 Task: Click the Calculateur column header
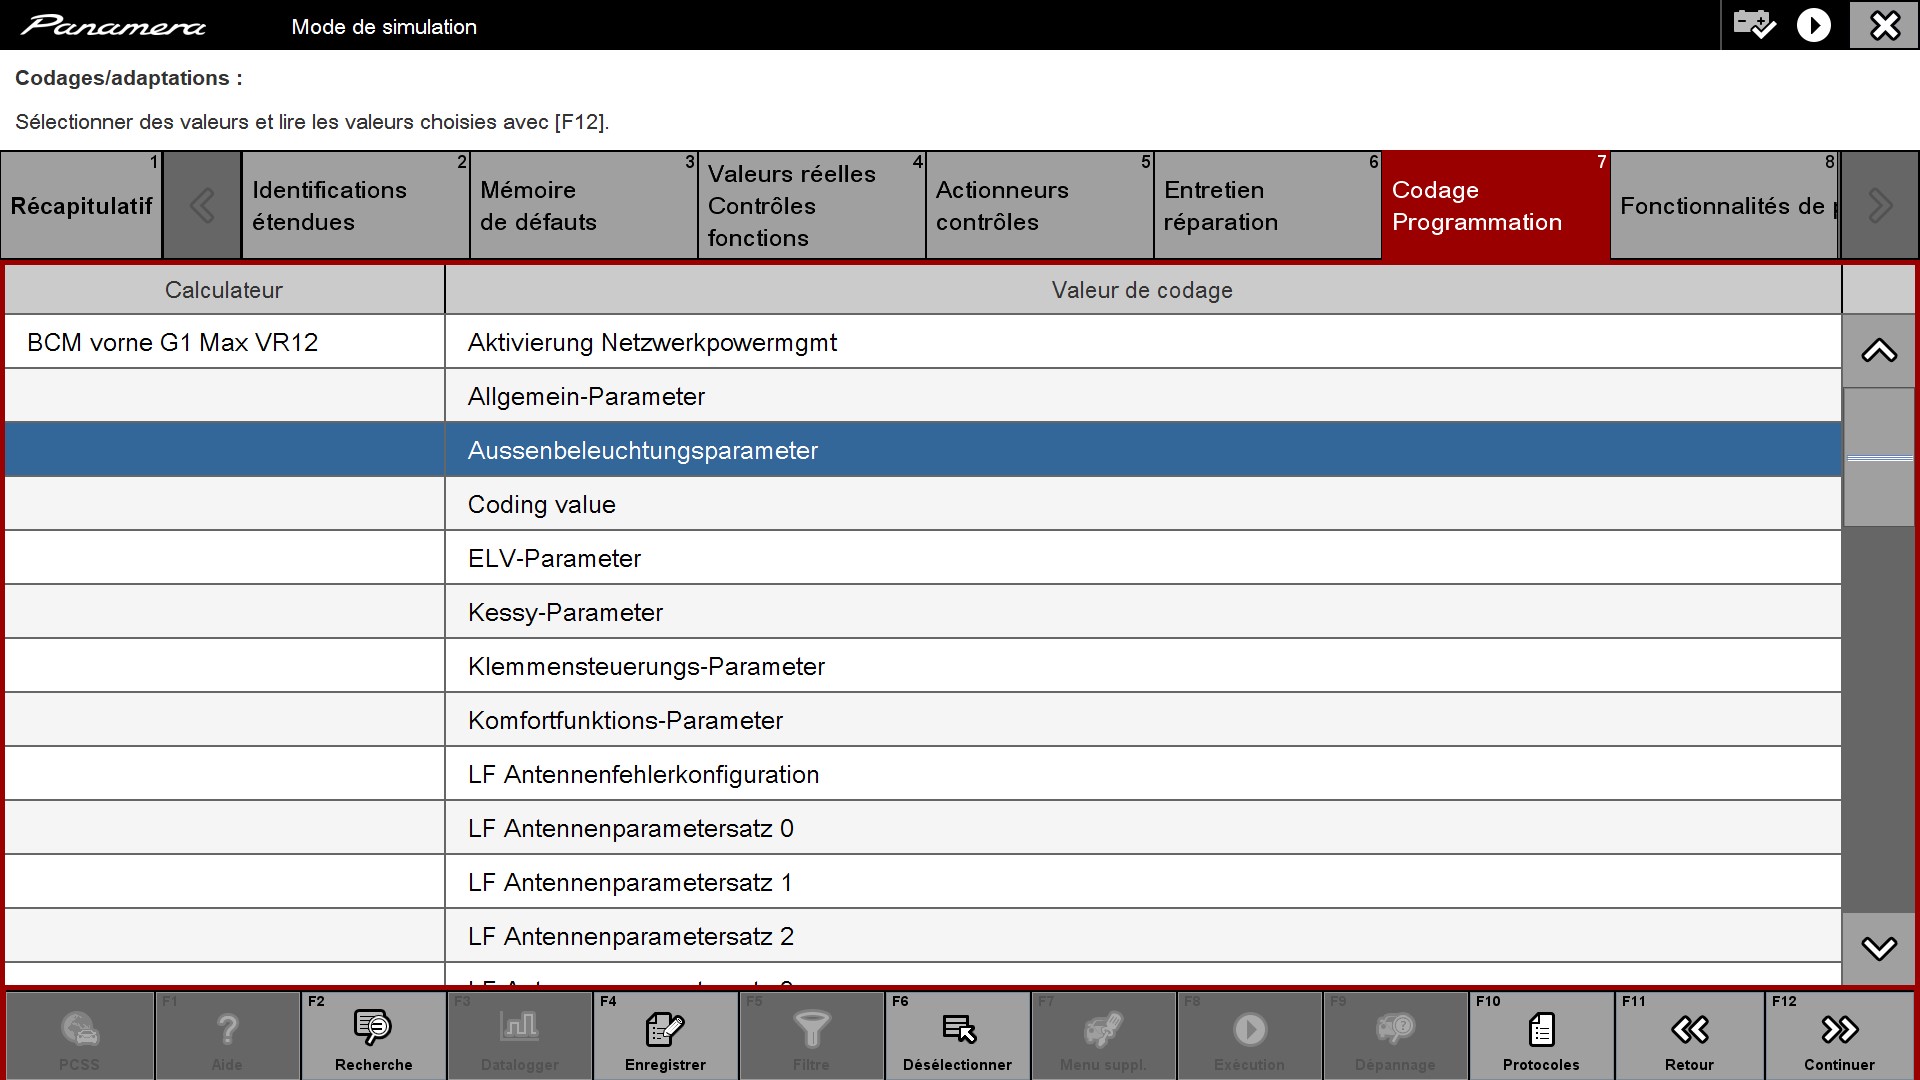coord(224,290)
